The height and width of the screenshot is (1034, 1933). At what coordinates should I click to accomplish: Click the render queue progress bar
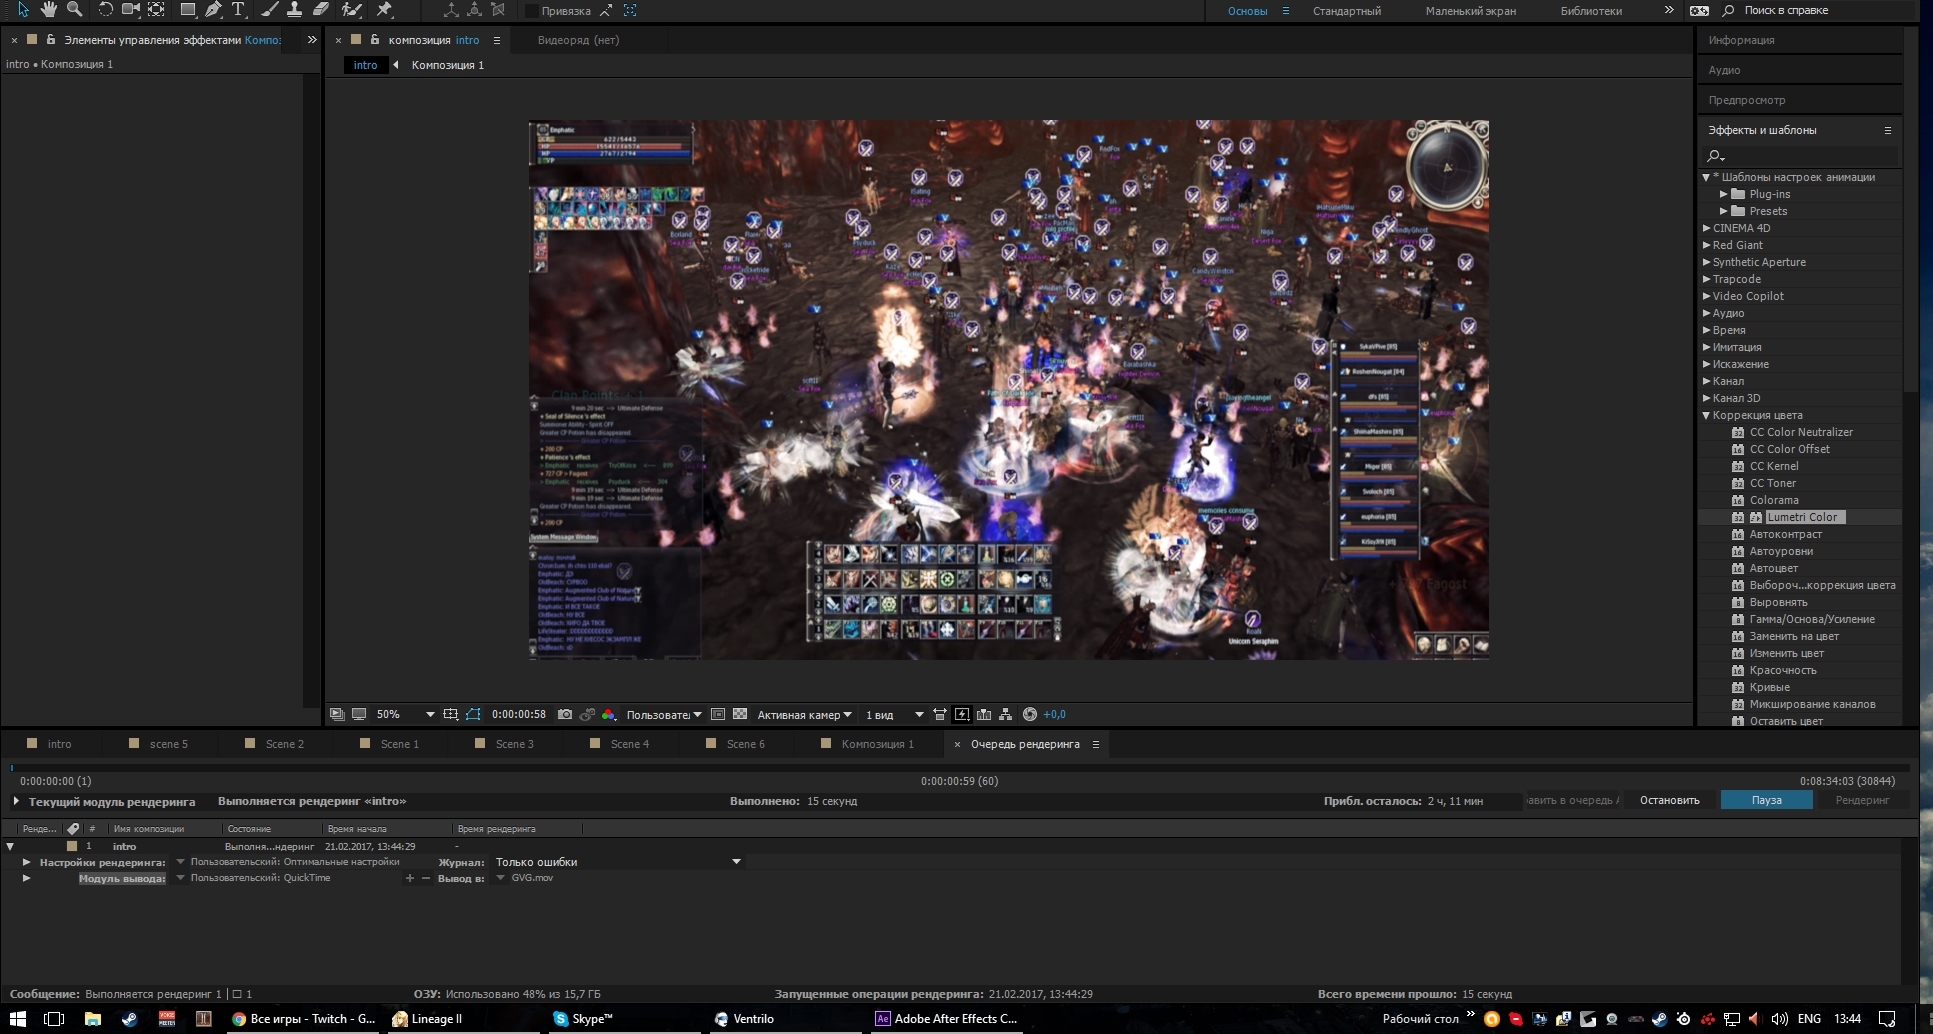[960, 768]
